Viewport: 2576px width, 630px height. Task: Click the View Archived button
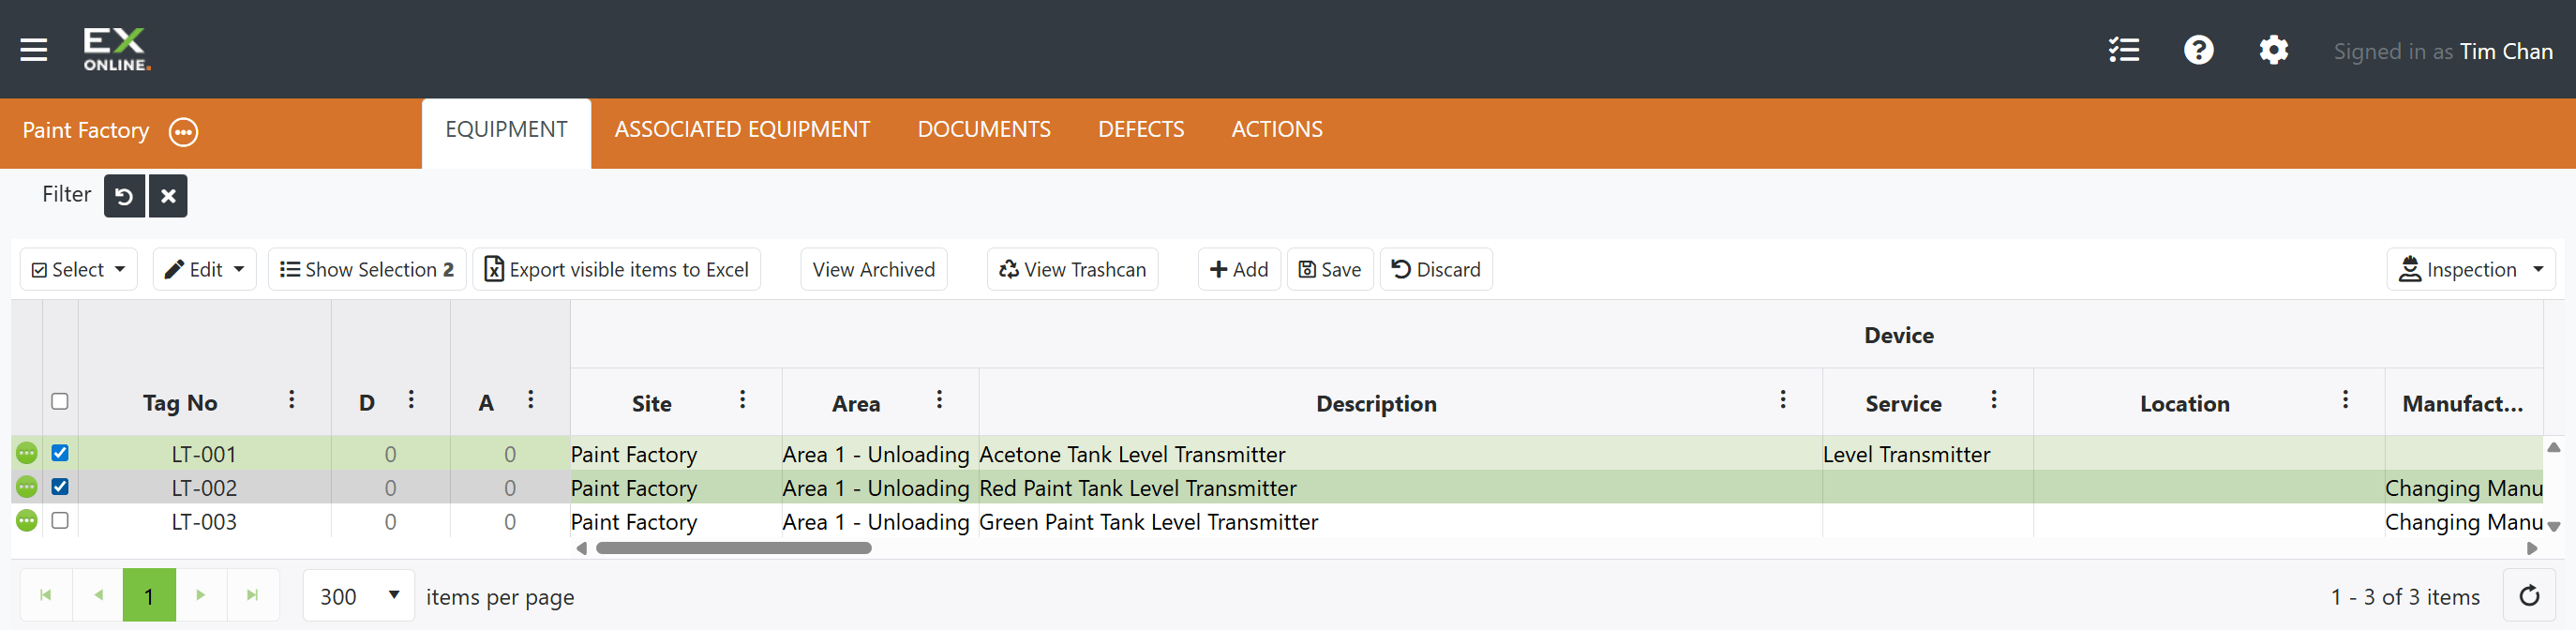click(x=874, y=270)
